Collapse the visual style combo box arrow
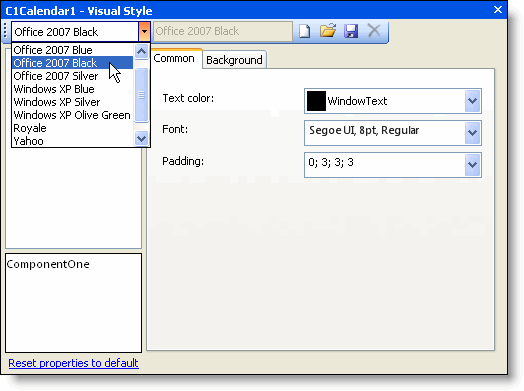 pos(144,32)
